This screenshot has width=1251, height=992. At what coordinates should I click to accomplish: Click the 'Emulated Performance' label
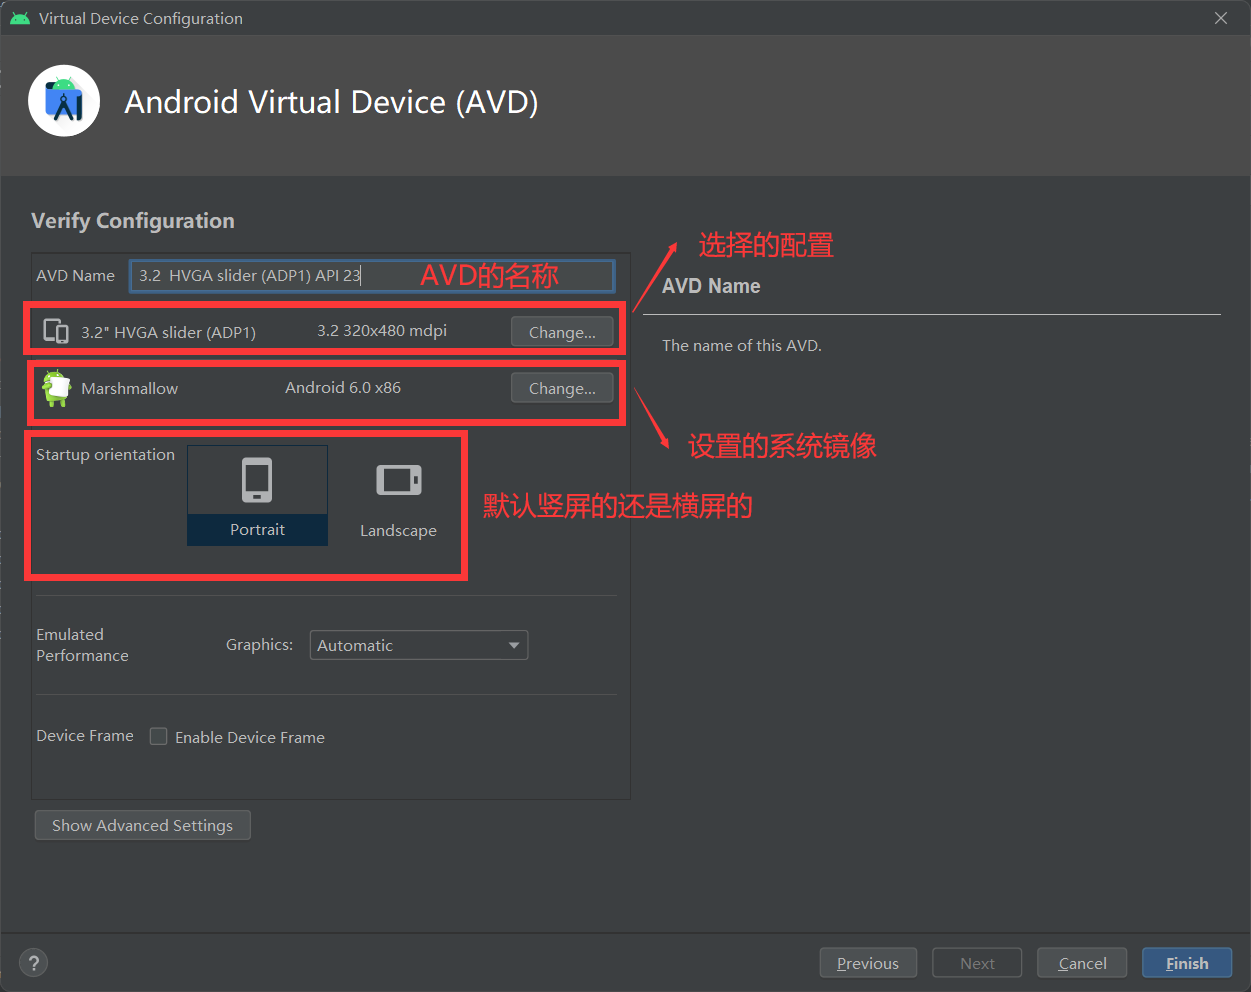[82, 645]
